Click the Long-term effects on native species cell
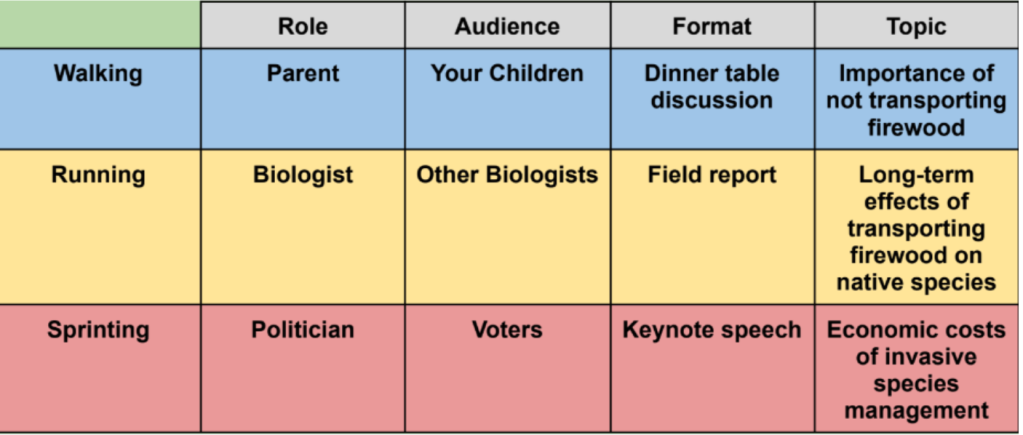 point(916,228)
